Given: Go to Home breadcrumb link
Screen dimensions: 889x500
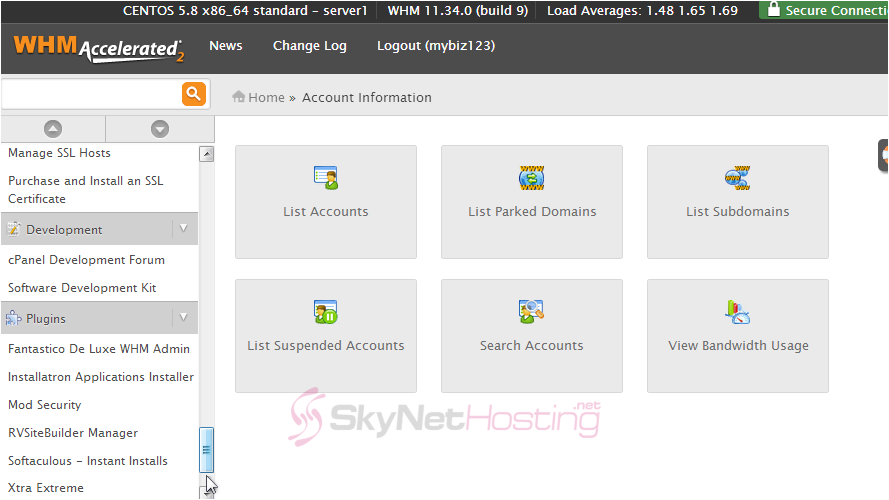Looking at the screenshot, I should tap(266, 98).
